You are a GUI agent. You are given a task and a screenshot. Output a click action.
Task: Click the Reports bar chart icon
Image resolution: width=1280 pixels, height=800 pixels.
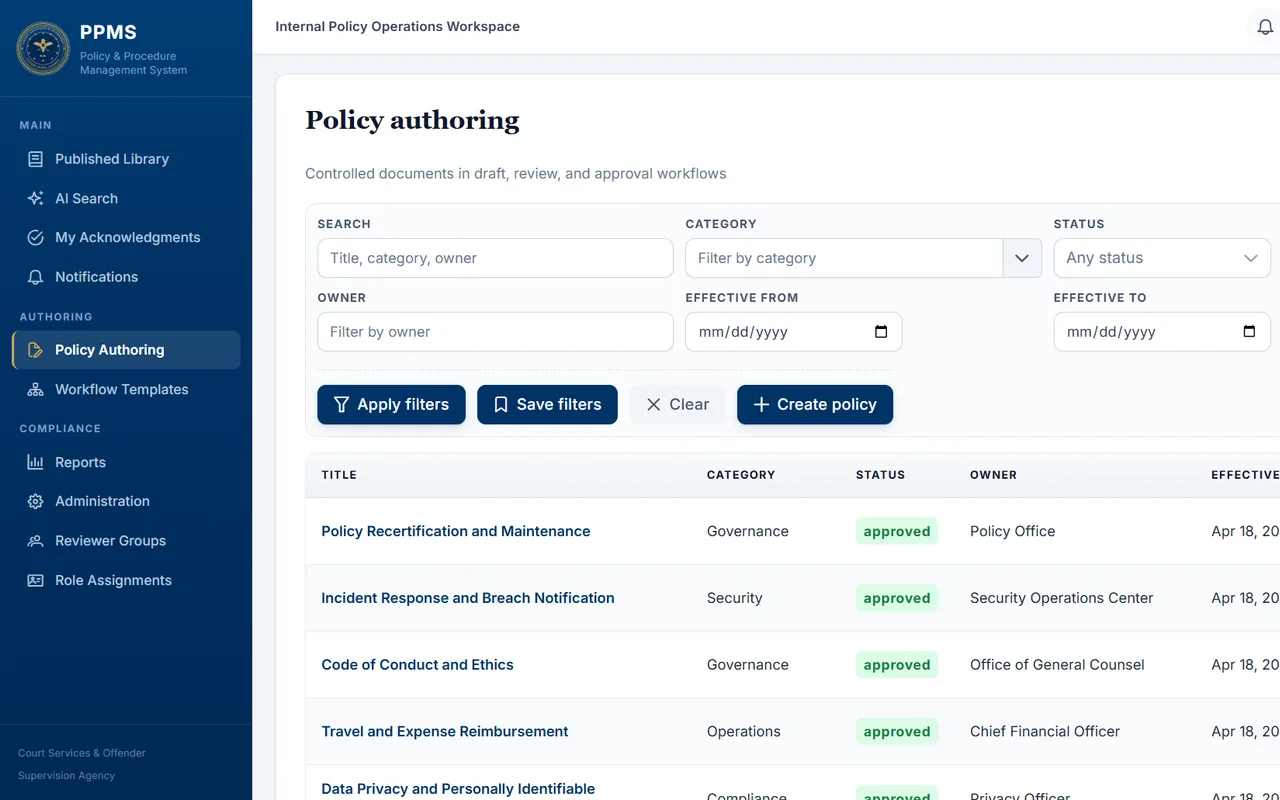[35, 462]
